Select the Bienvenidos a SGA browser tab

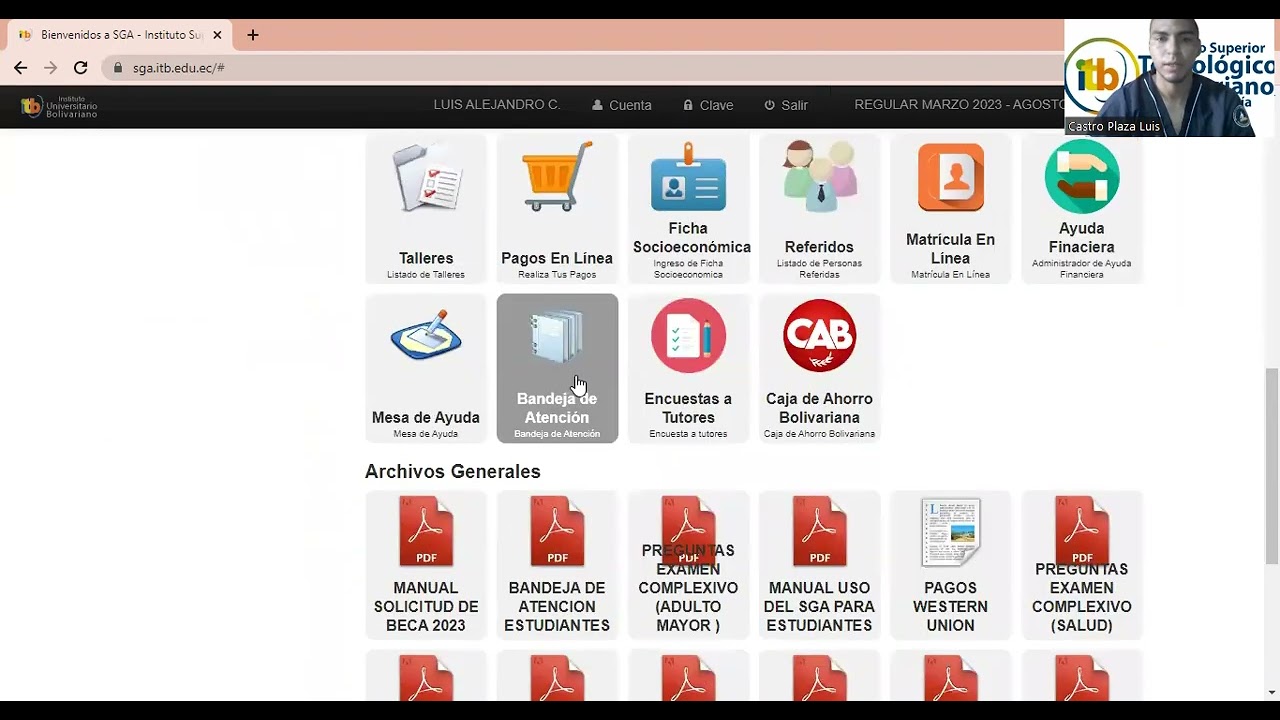120,35
